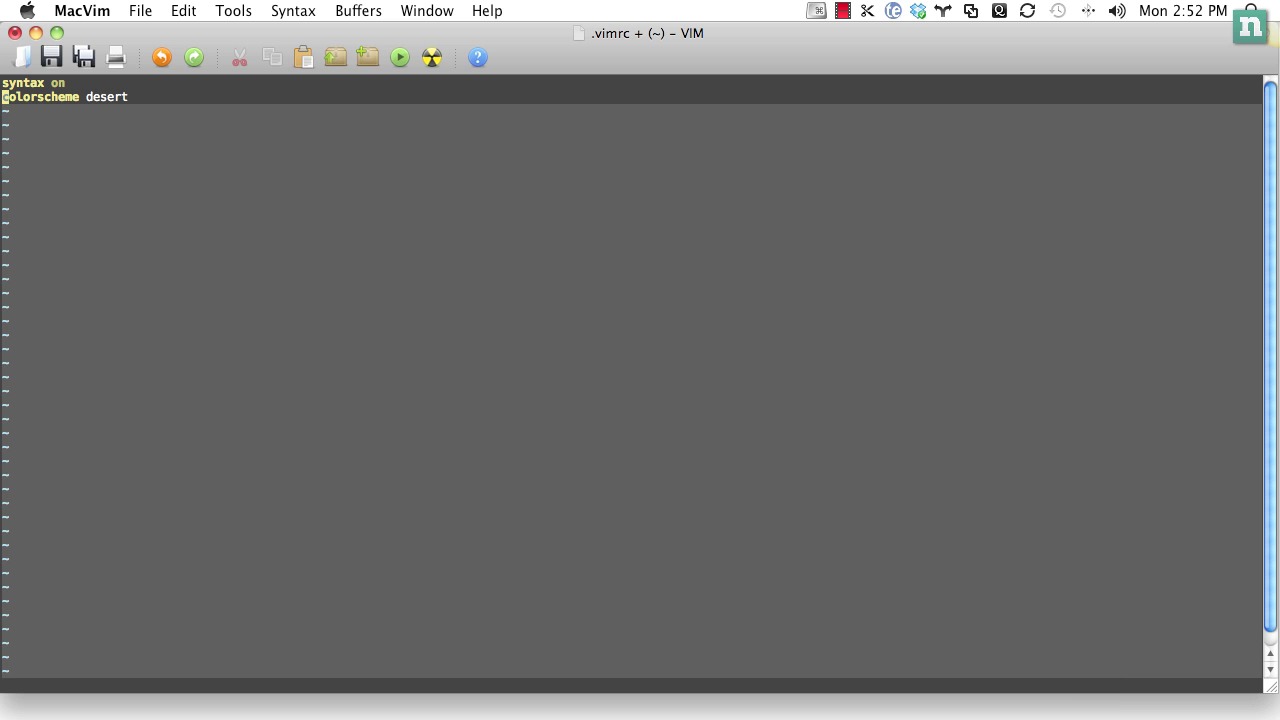1280x720 pixels.
Task: Click the yellow radioactive Make icon
Action: tap(432, 58)
